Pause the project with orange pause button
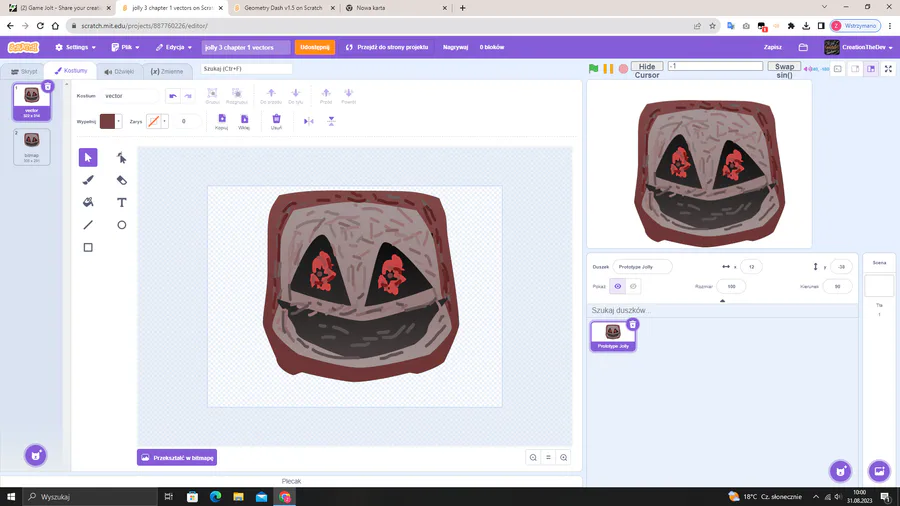 tap(608, 69)
